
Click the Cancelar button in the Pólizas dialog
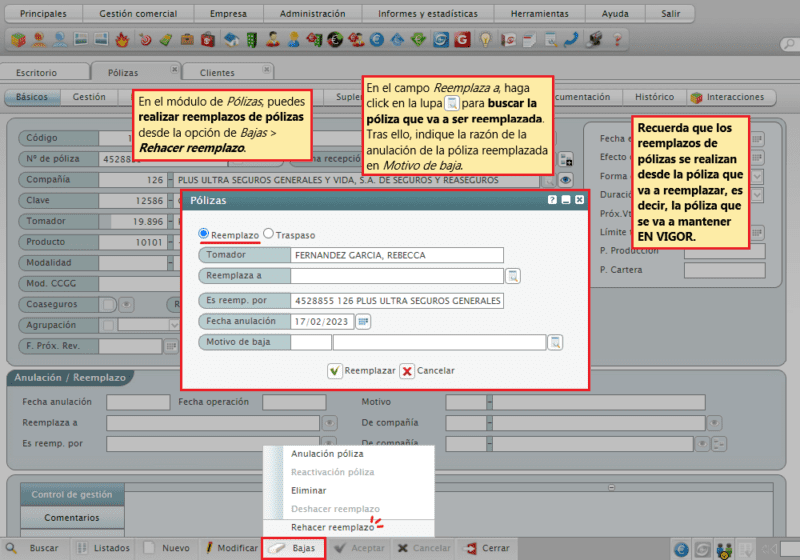coord(427,370)
